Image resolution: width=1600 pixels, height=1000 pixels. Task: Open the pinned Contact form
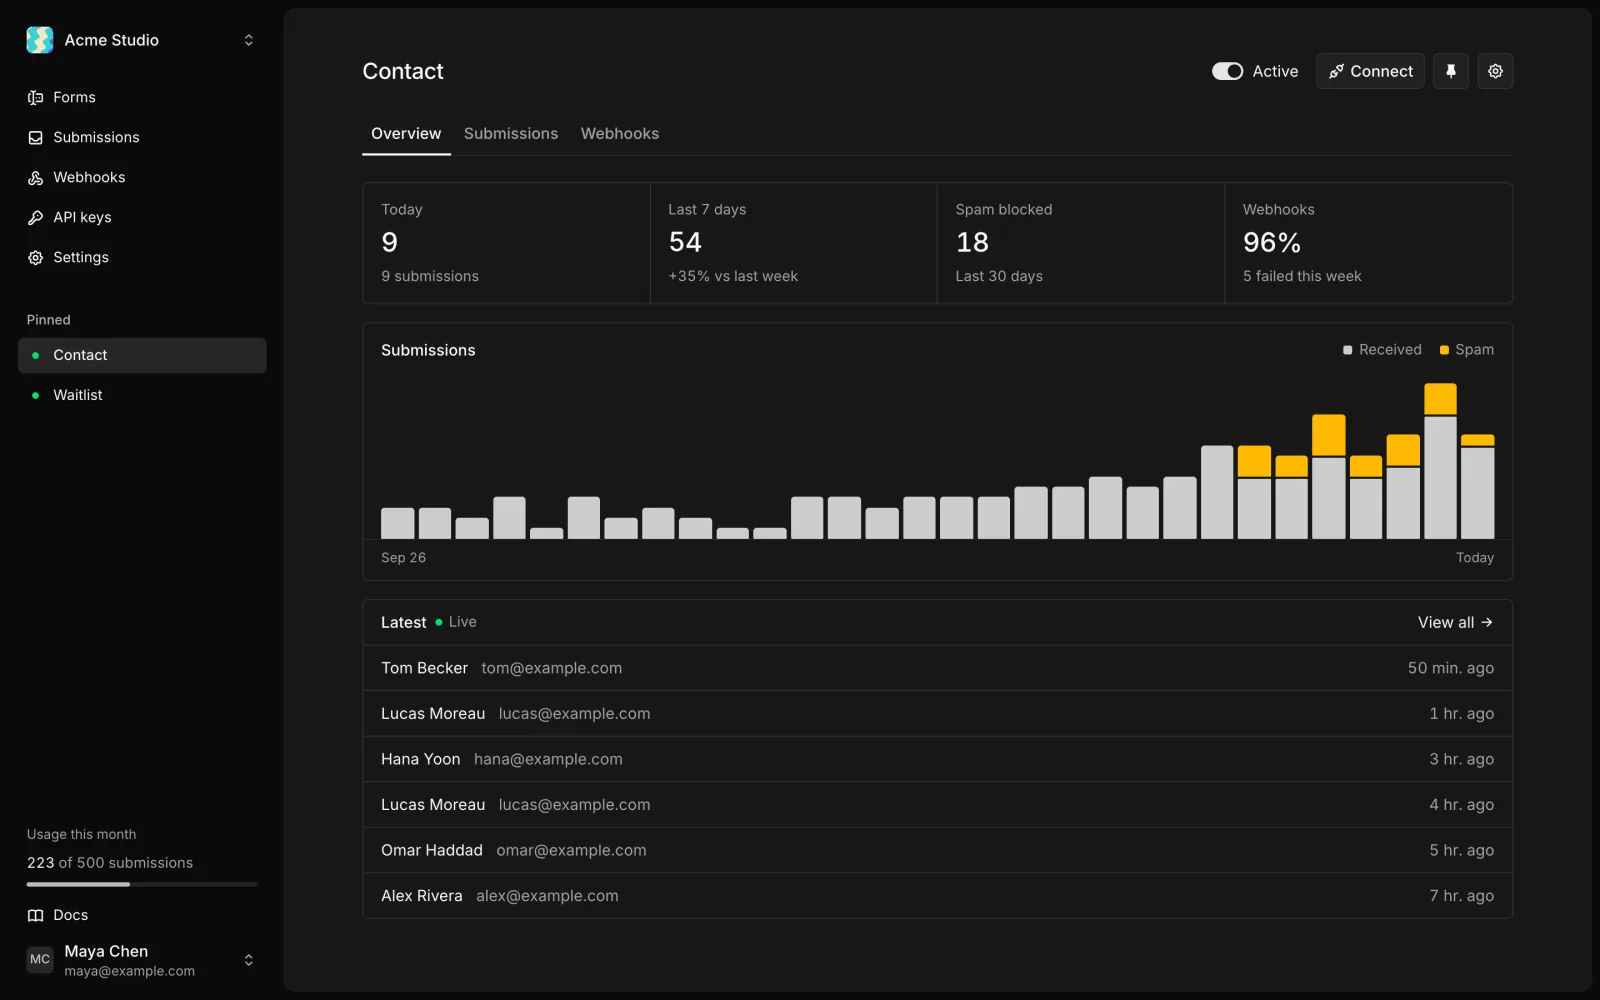142,355
